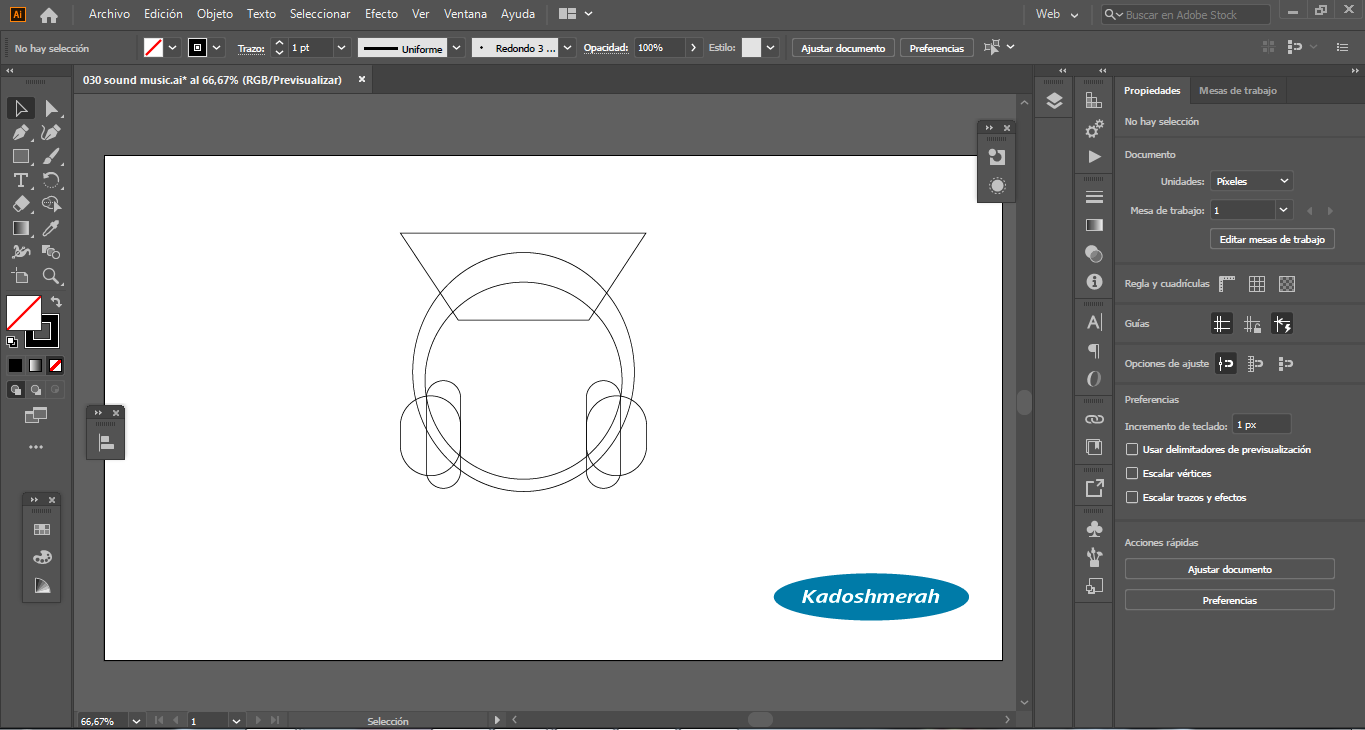Toggle Transparency Grid in Properties panel

pyautogui.click(x=1287, y=284)
